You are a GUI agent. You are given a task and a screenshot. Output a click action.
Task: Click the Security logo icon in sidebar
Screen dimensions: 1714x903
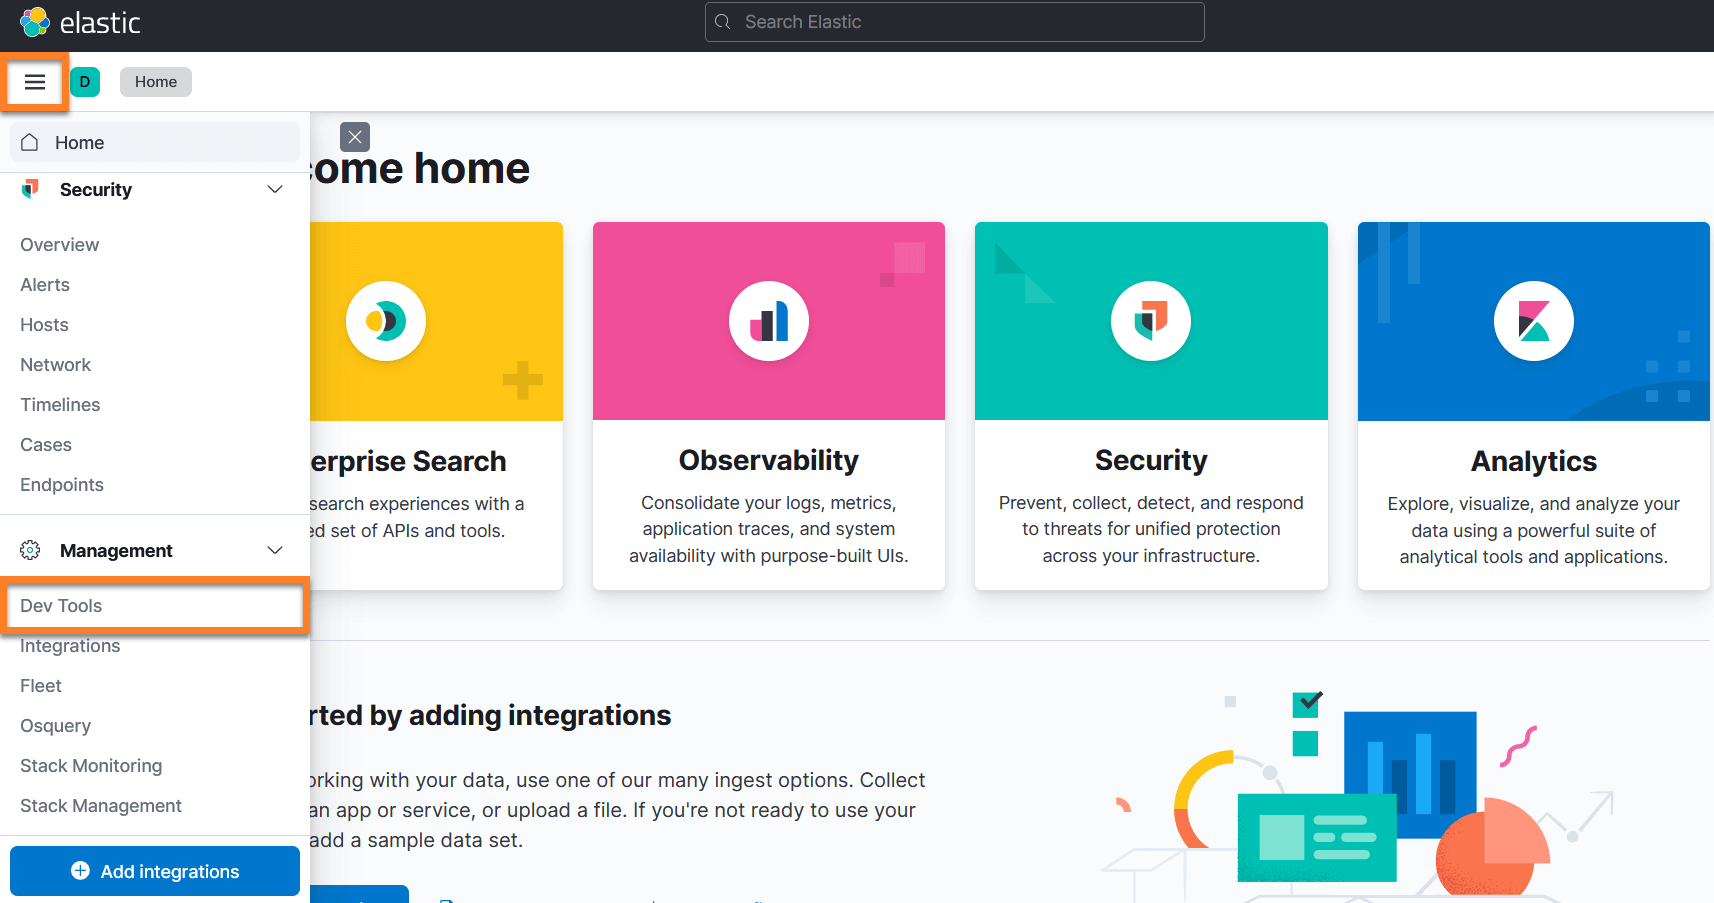[x=30, y=189]
